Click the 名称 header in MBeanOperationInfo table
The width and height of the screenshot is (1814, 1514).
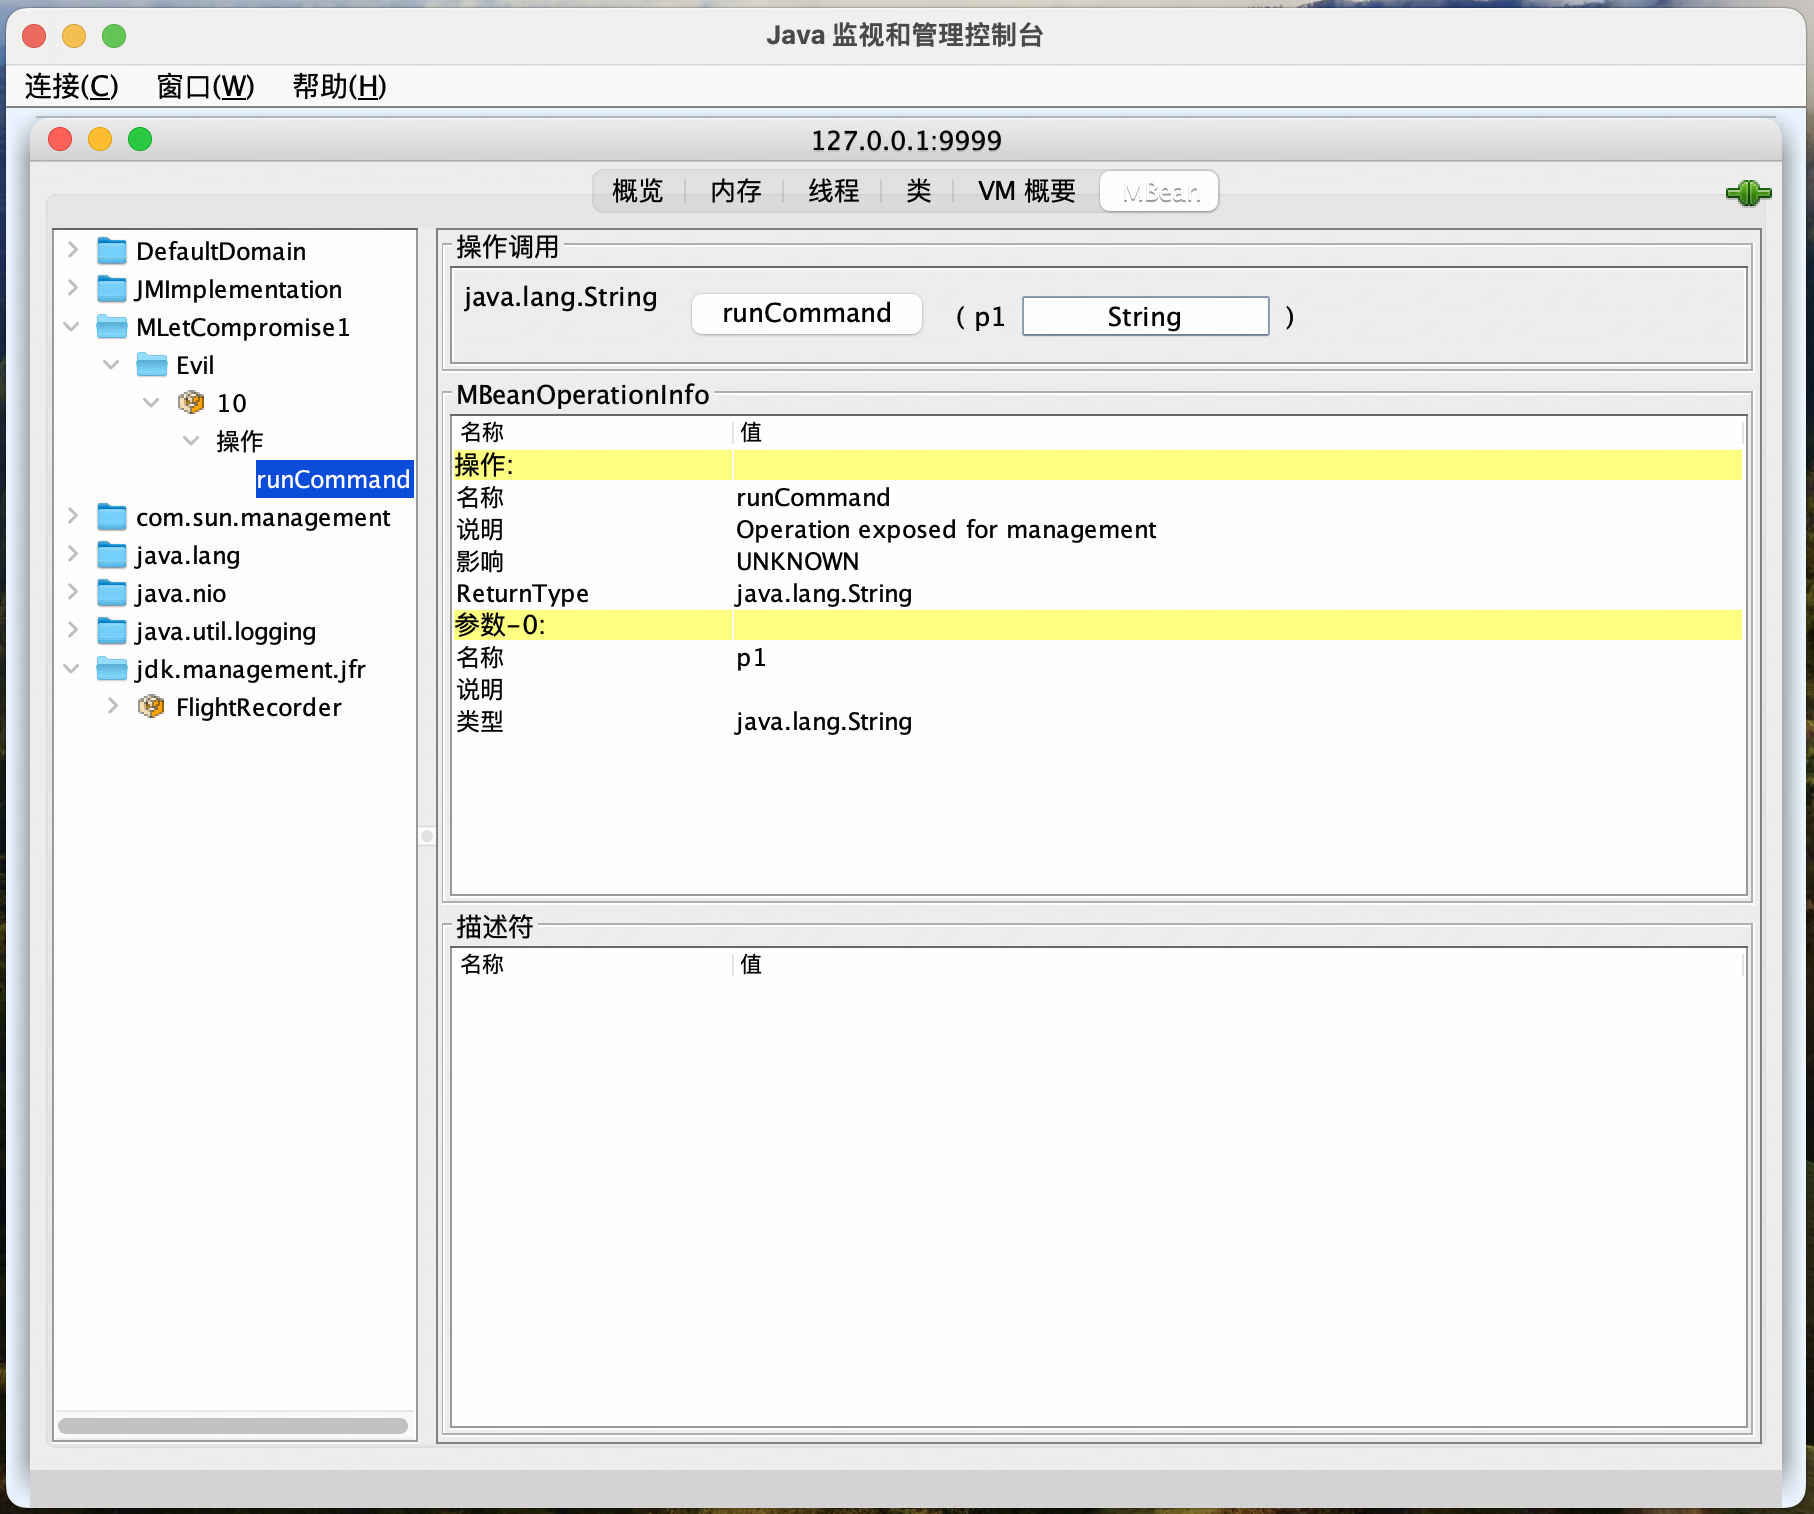pos(593,432)
